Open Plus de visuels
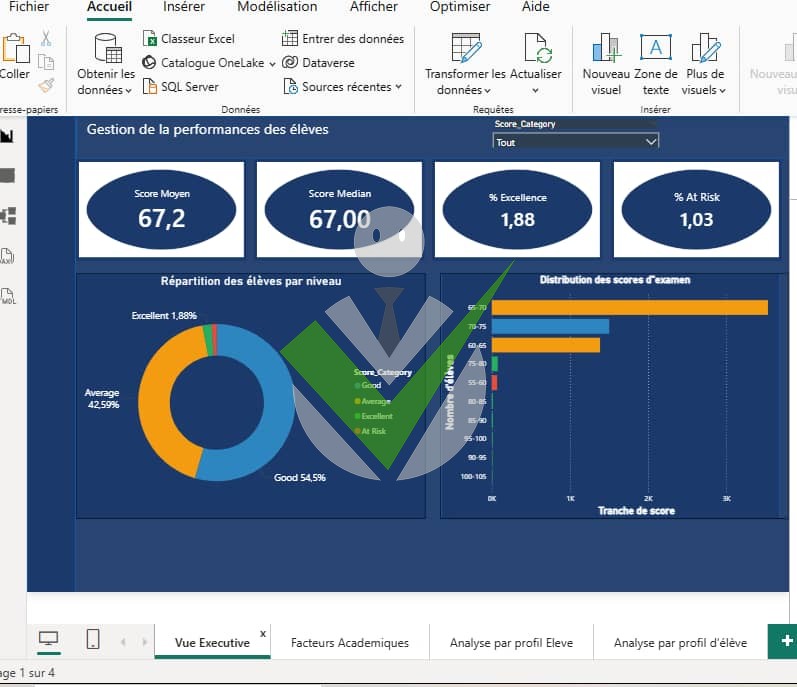 (704, 64)
